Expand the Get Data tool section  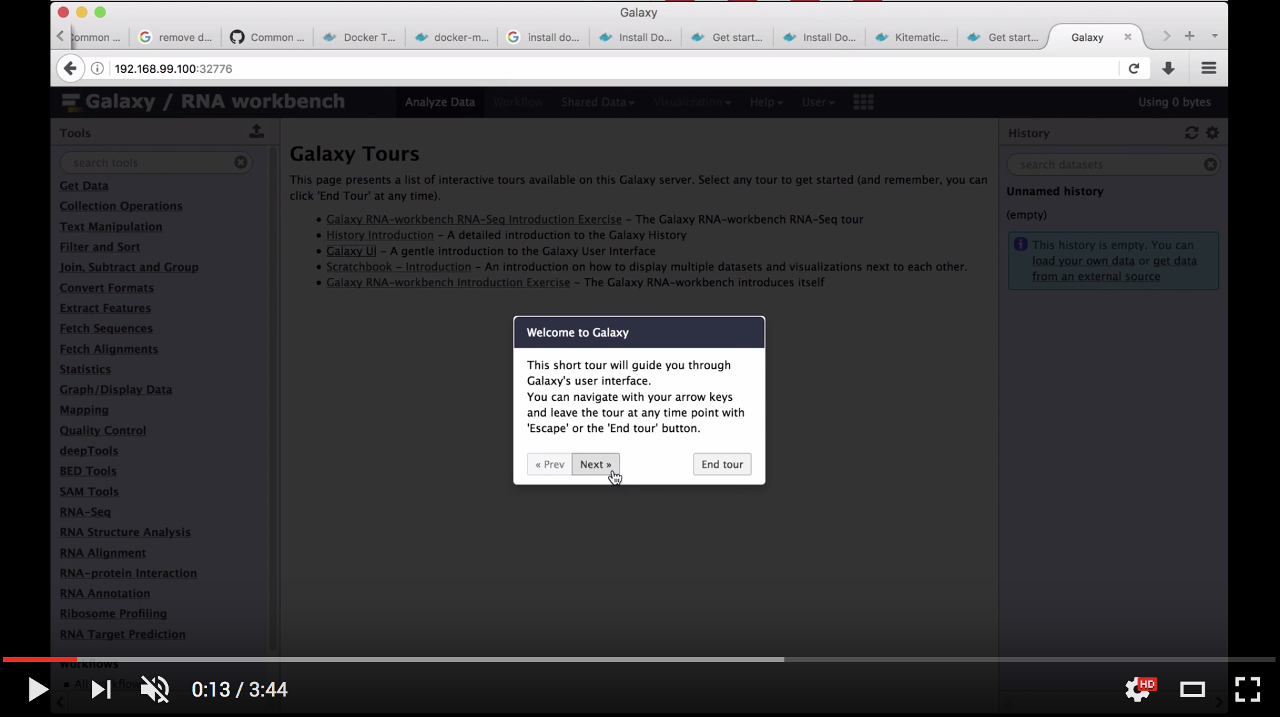click(x=84, y=185)
